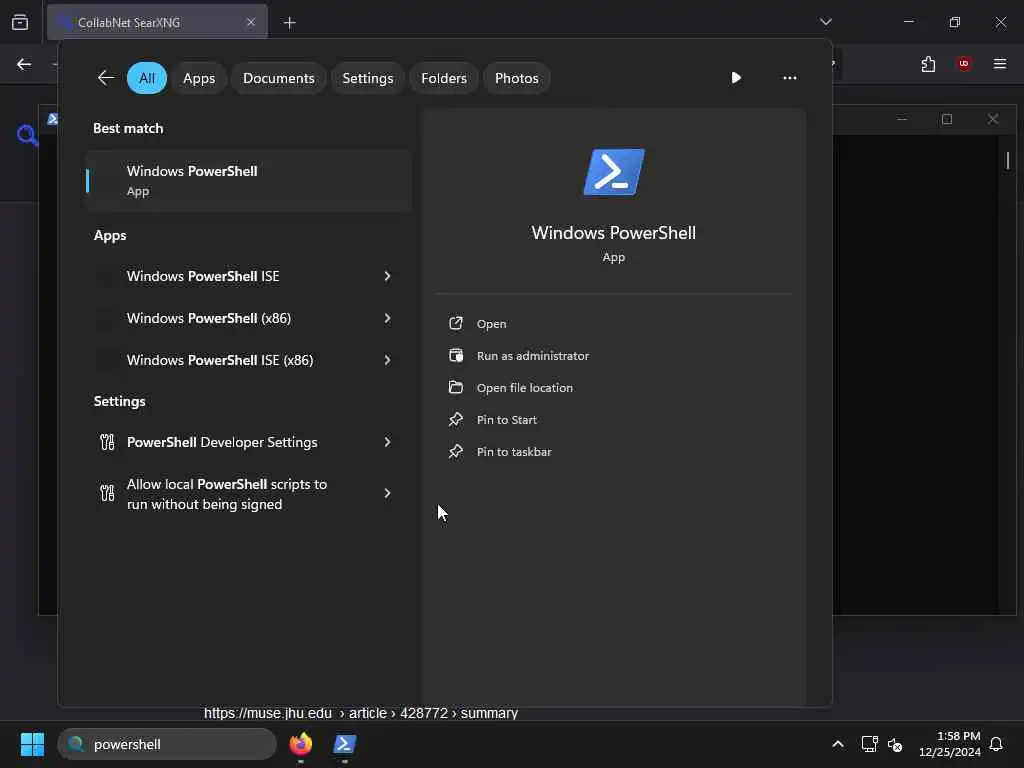Click the taskbar search box with powershell
Screen dimensions: 1024x768
coord(167,744)
